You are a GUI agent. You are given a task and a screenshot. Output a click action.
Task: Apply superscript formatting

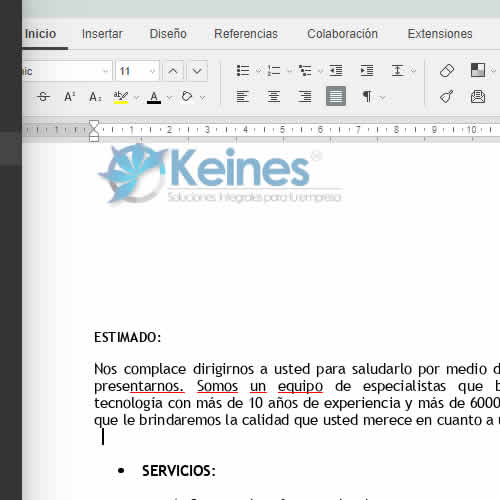69,97
